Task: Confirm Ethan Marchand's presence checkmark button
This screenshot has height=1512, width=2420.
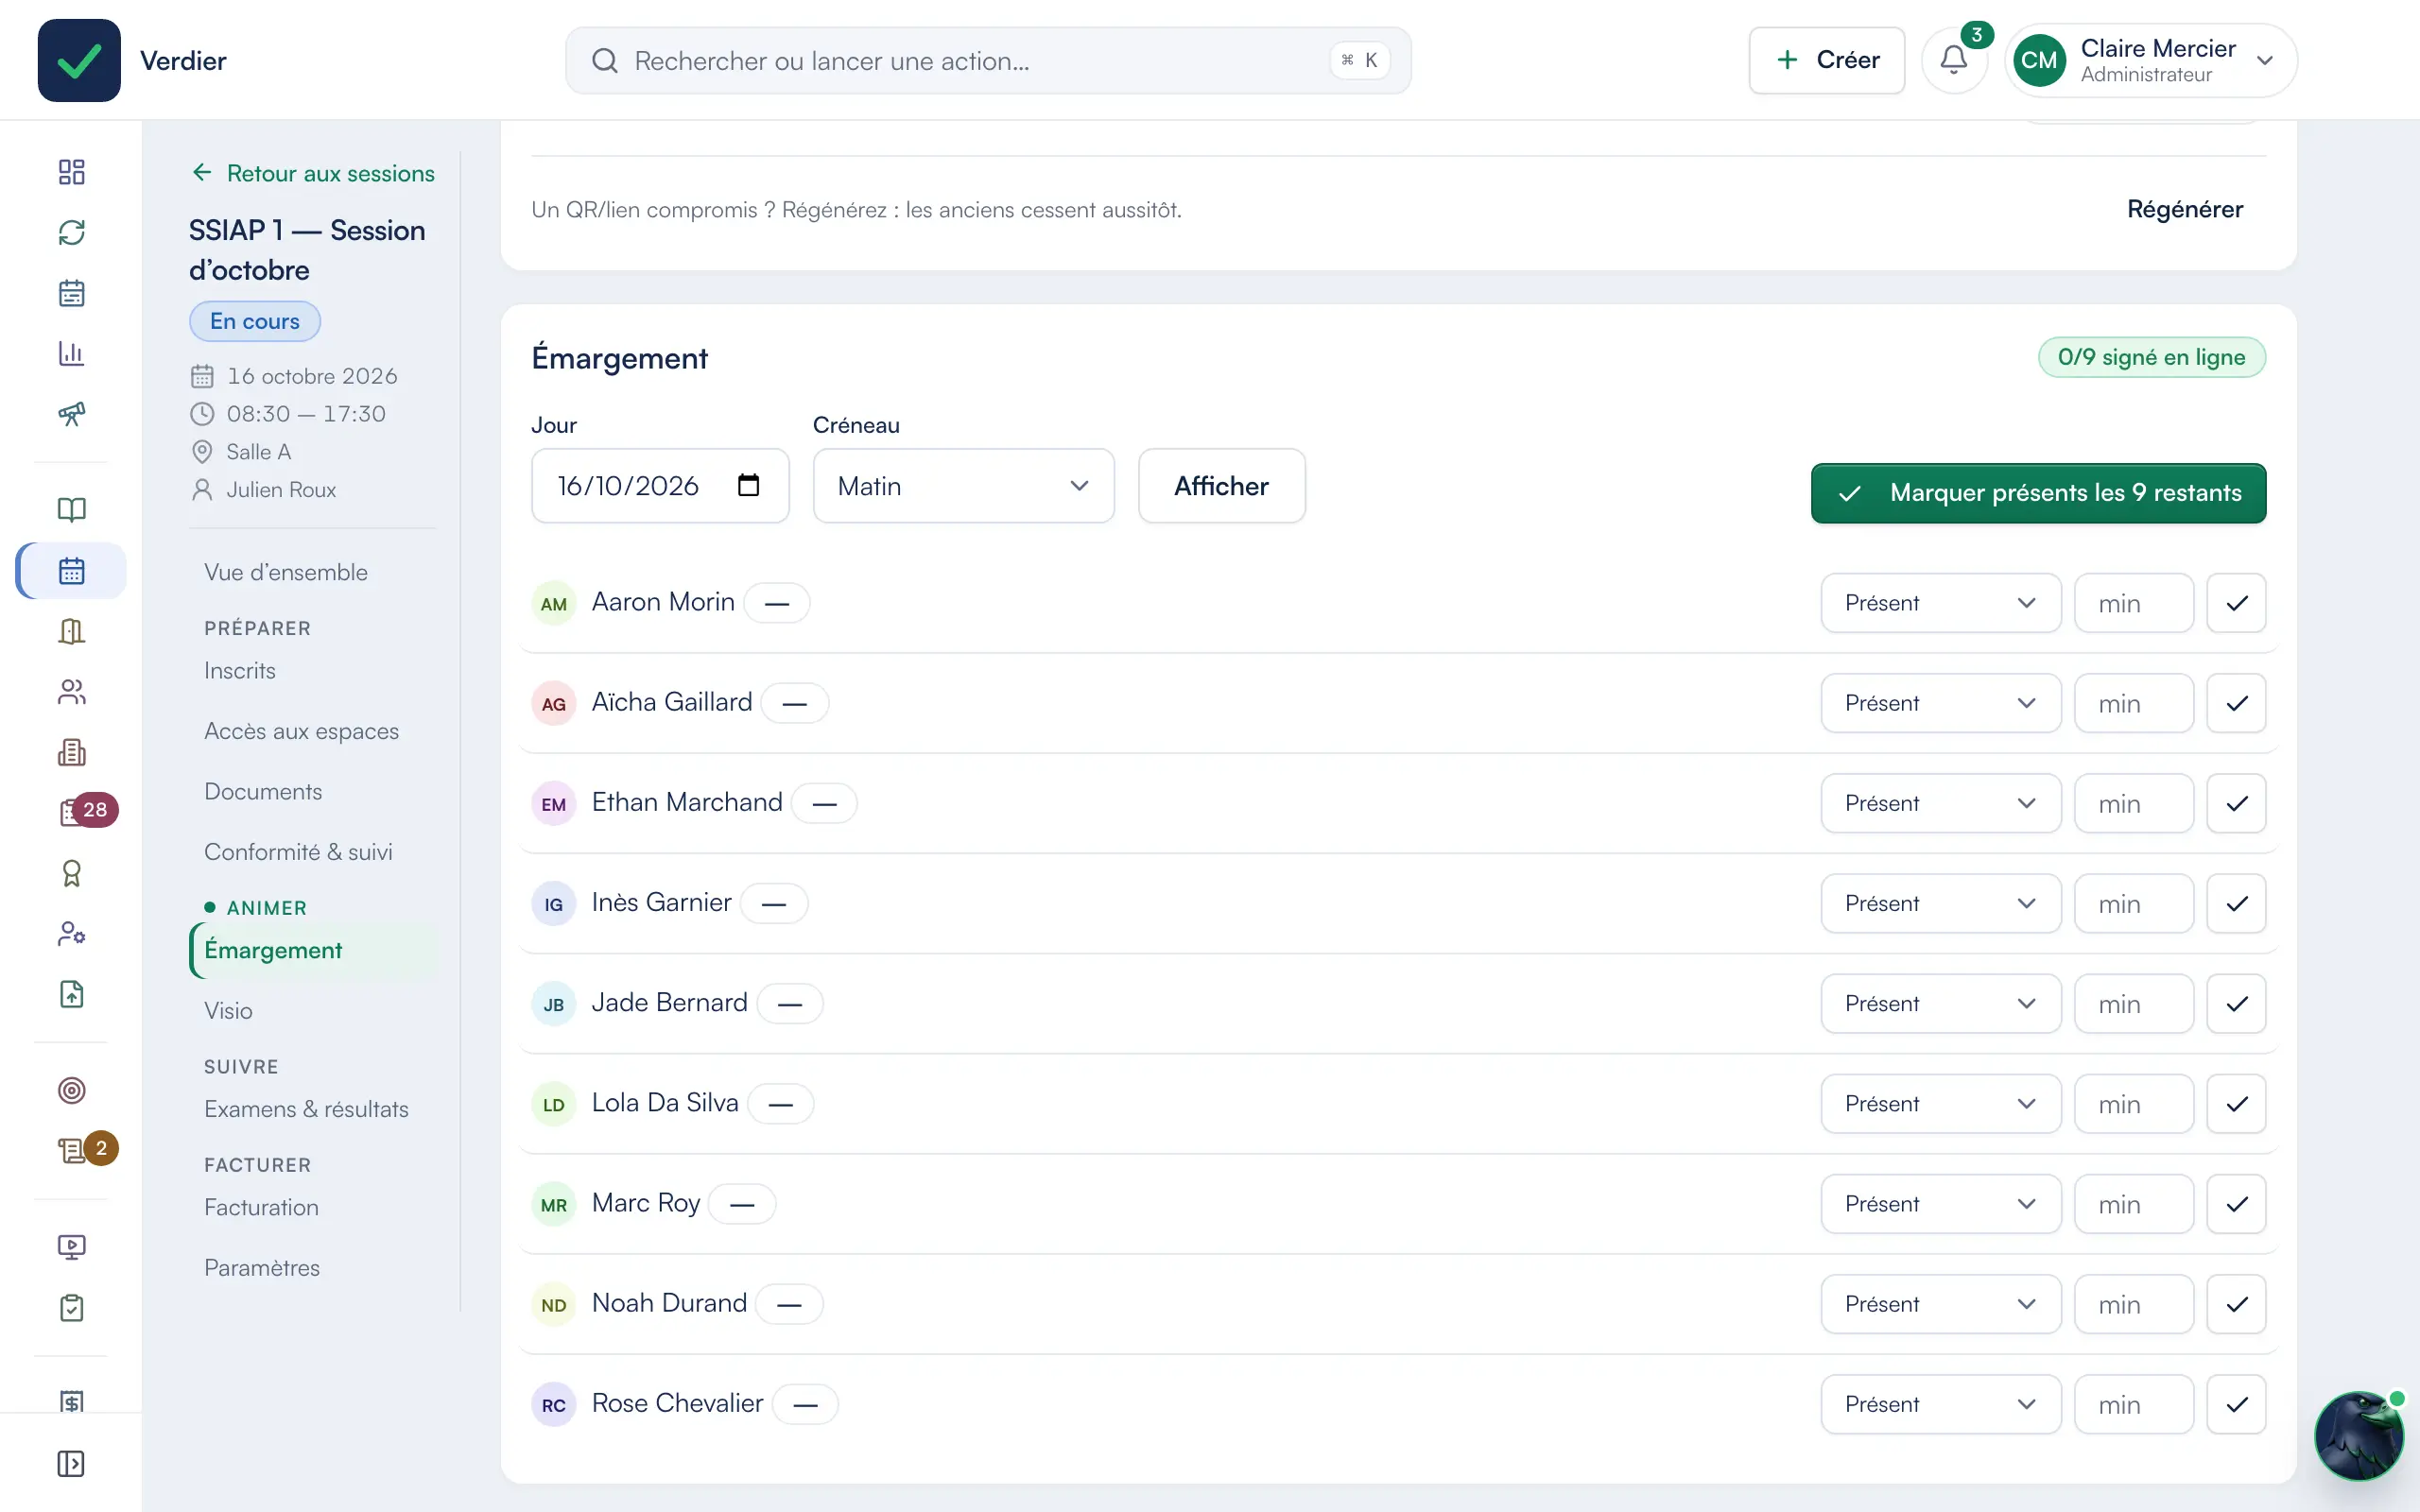Action: tap(2237, 803)
